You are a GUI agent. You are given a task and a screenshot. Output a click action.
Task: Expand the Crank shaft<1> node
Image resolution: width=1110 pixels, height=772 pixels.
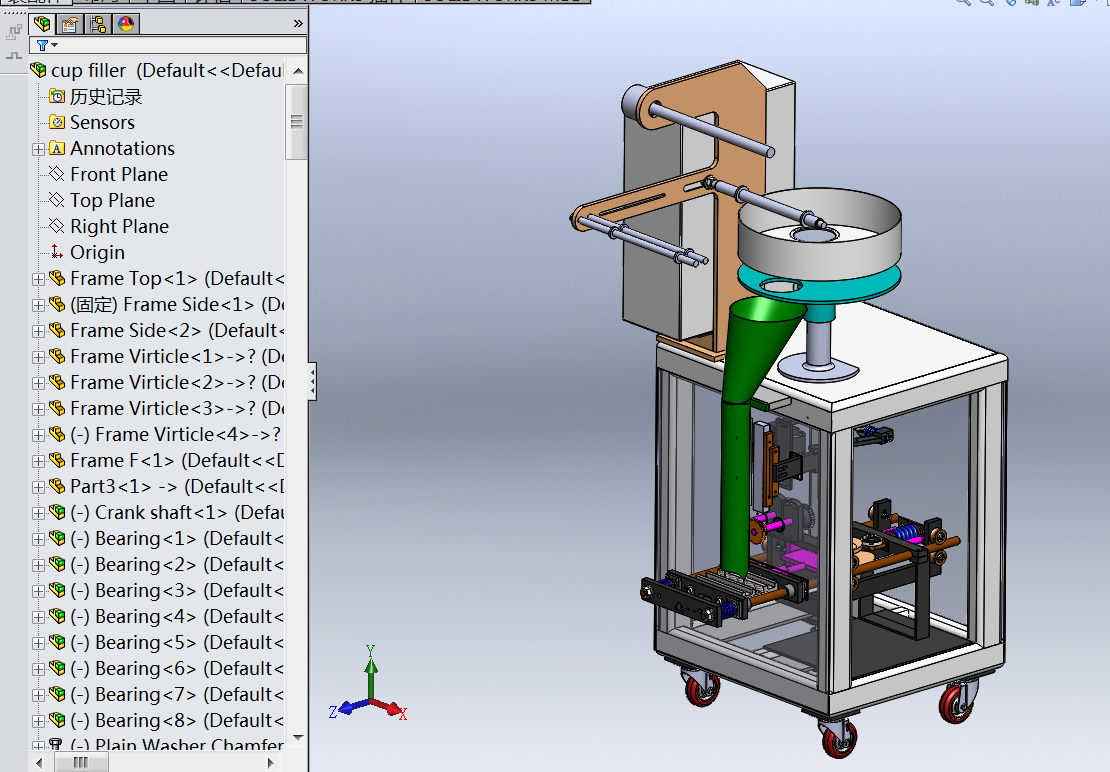coord(38,513)
